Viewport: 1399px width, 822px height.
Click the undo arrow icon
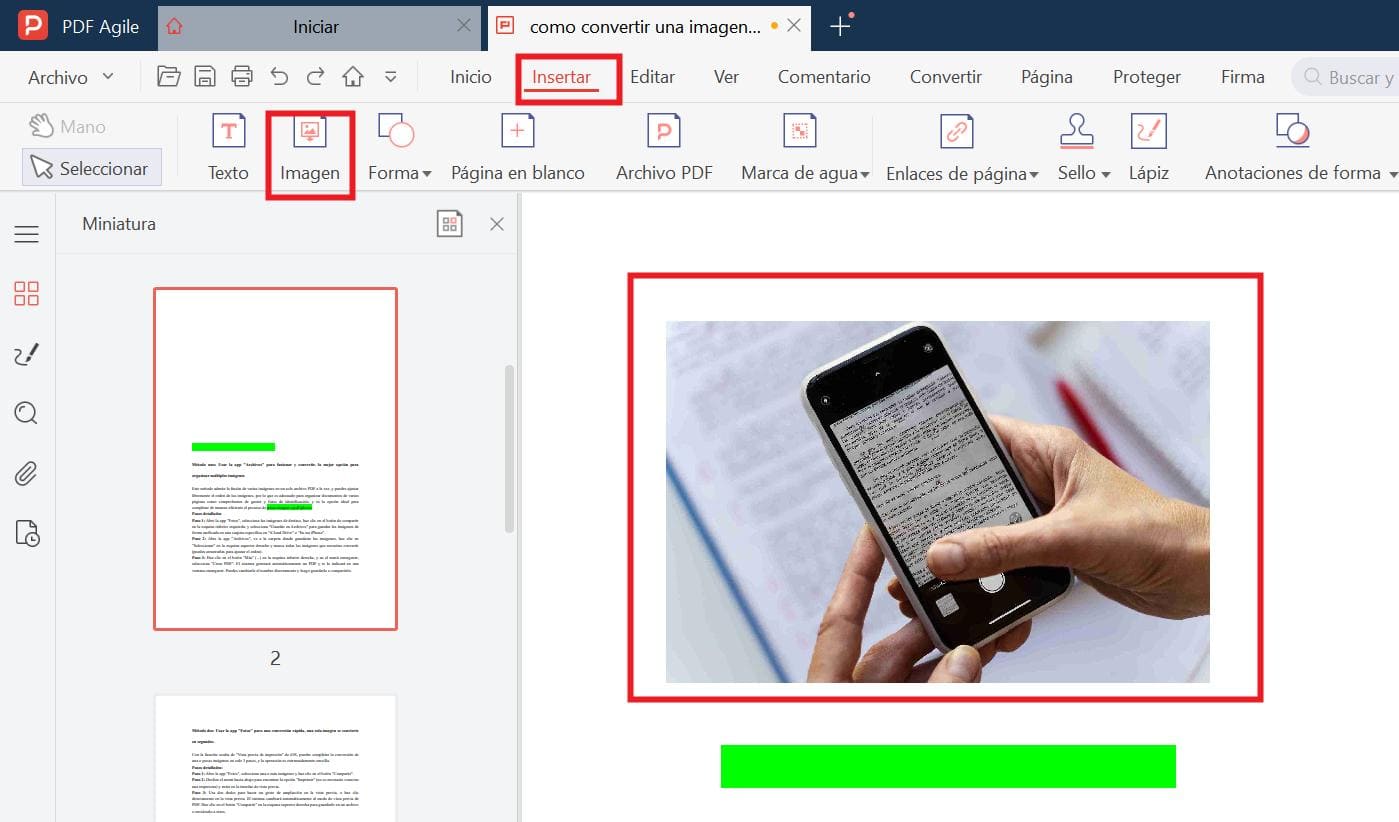(x=279, y=77)
